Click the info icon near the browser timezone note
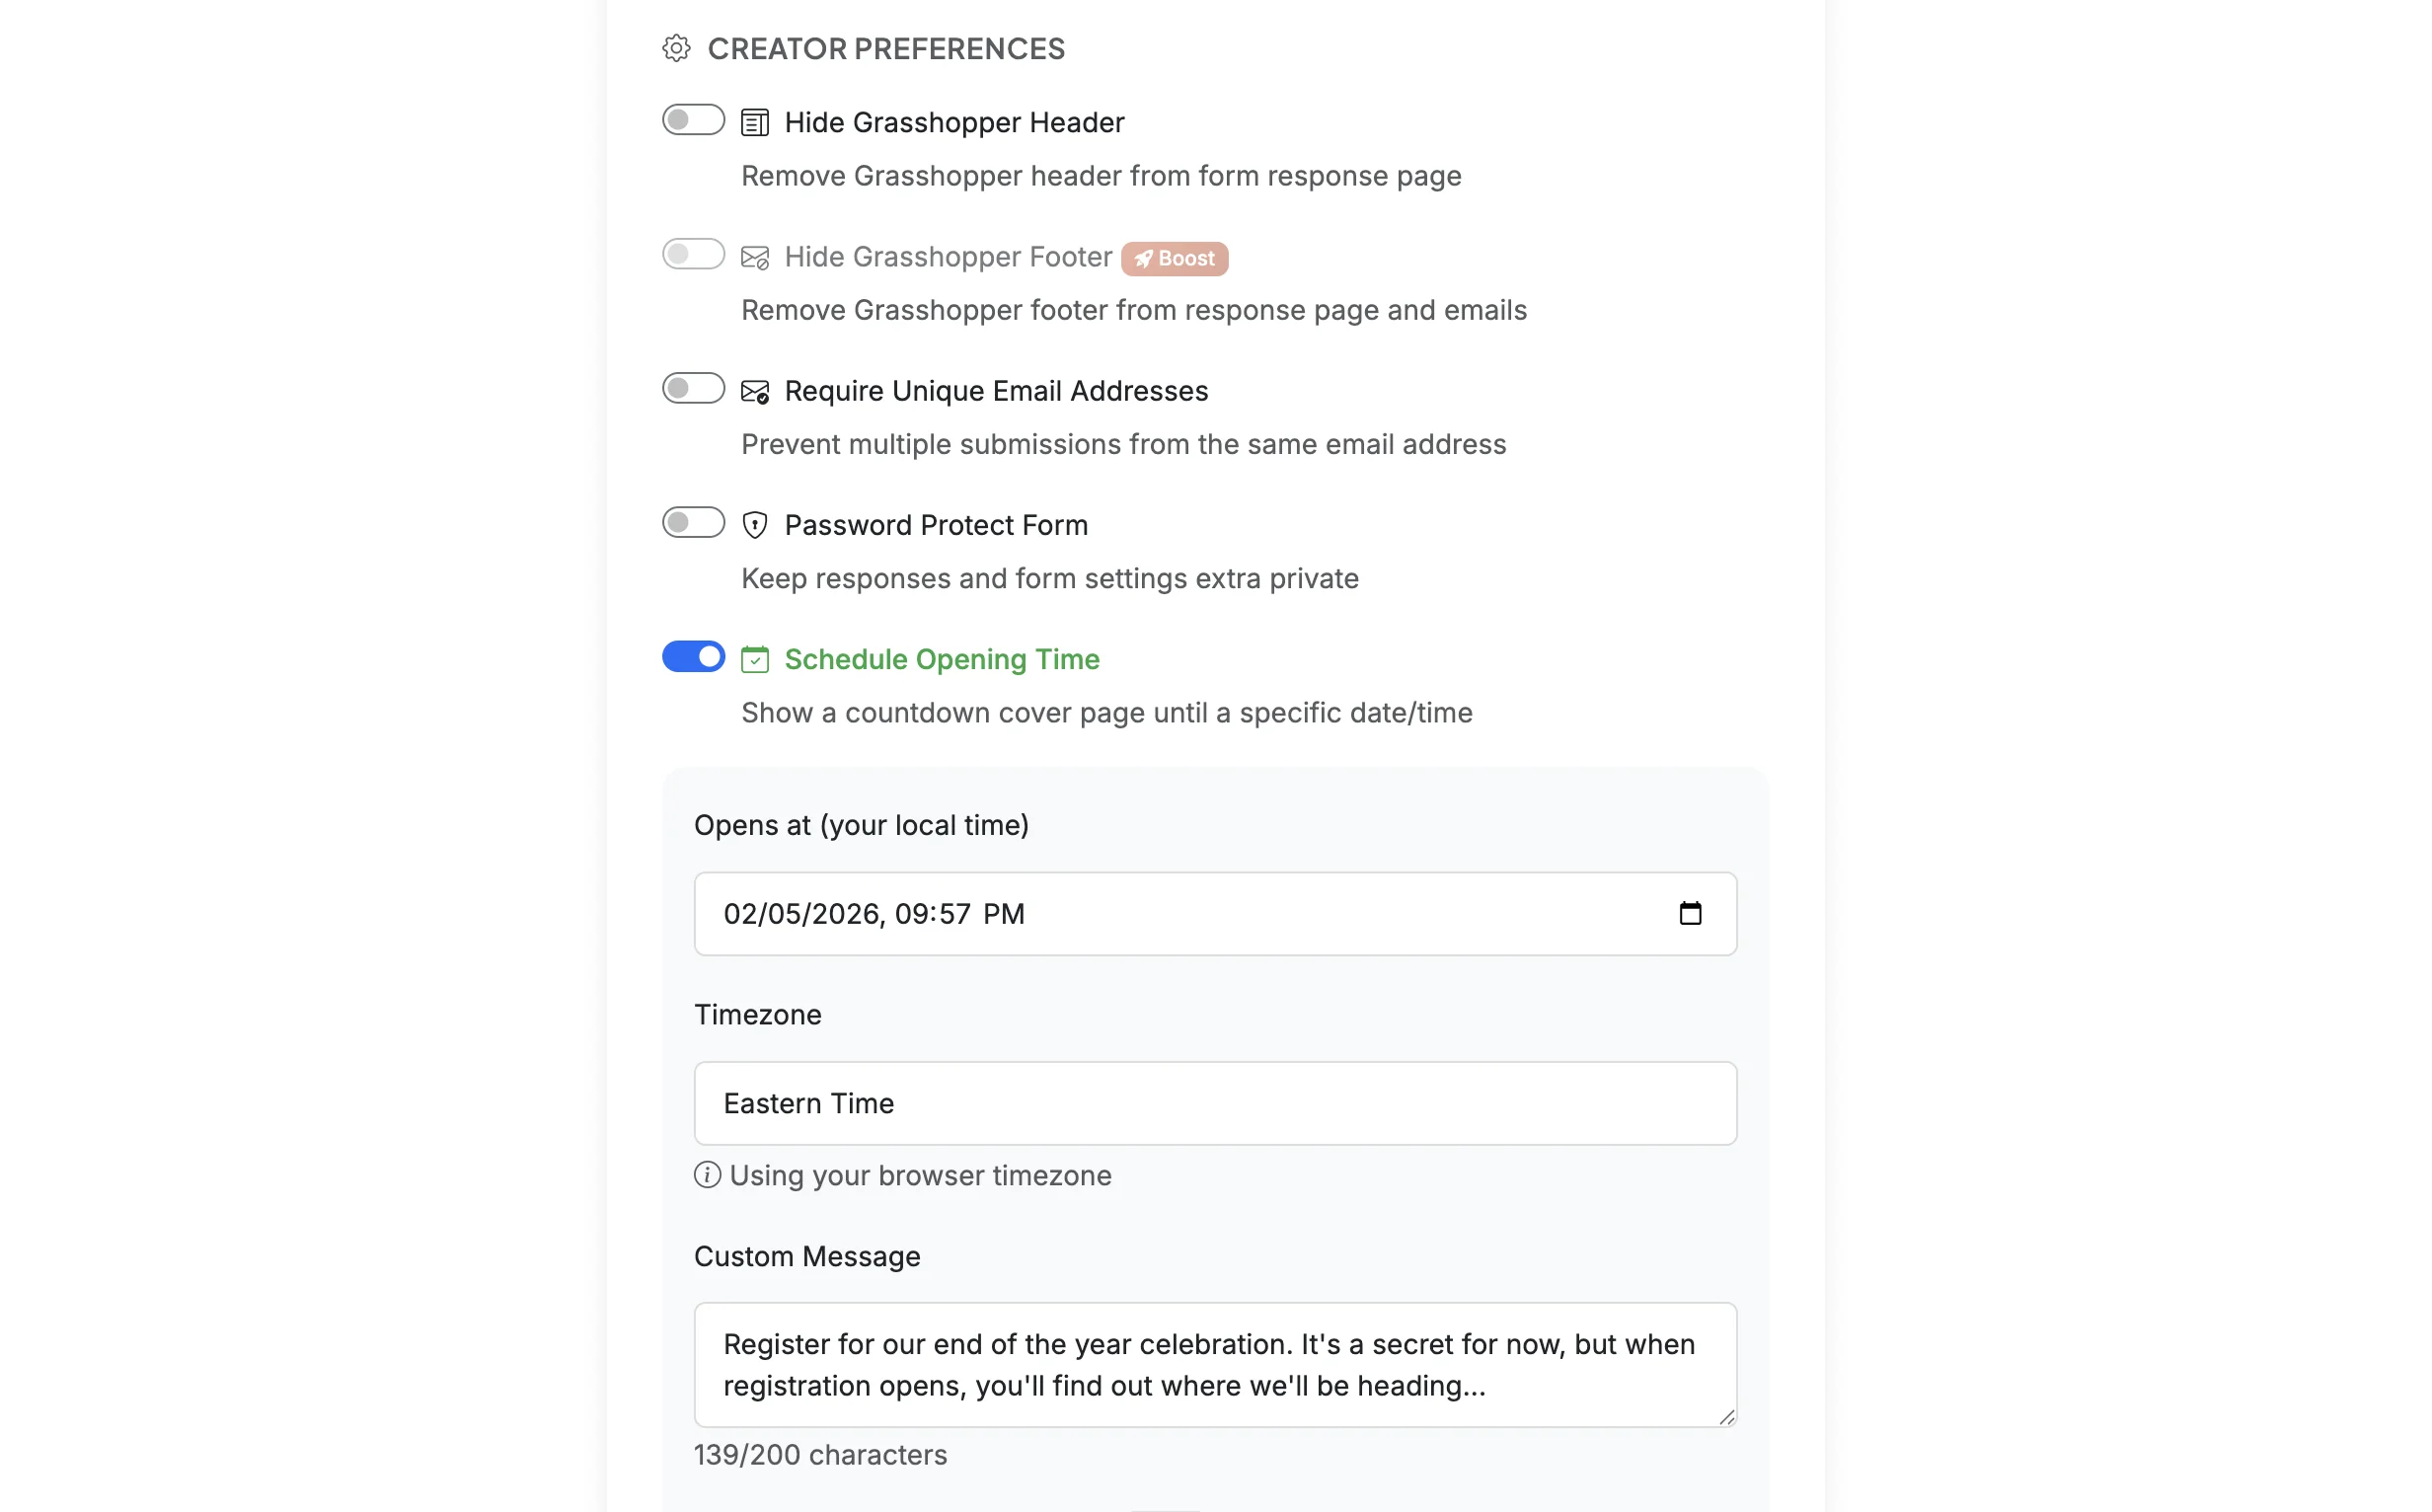Screen dimensions: 2432x1512 coord(707,1175)
